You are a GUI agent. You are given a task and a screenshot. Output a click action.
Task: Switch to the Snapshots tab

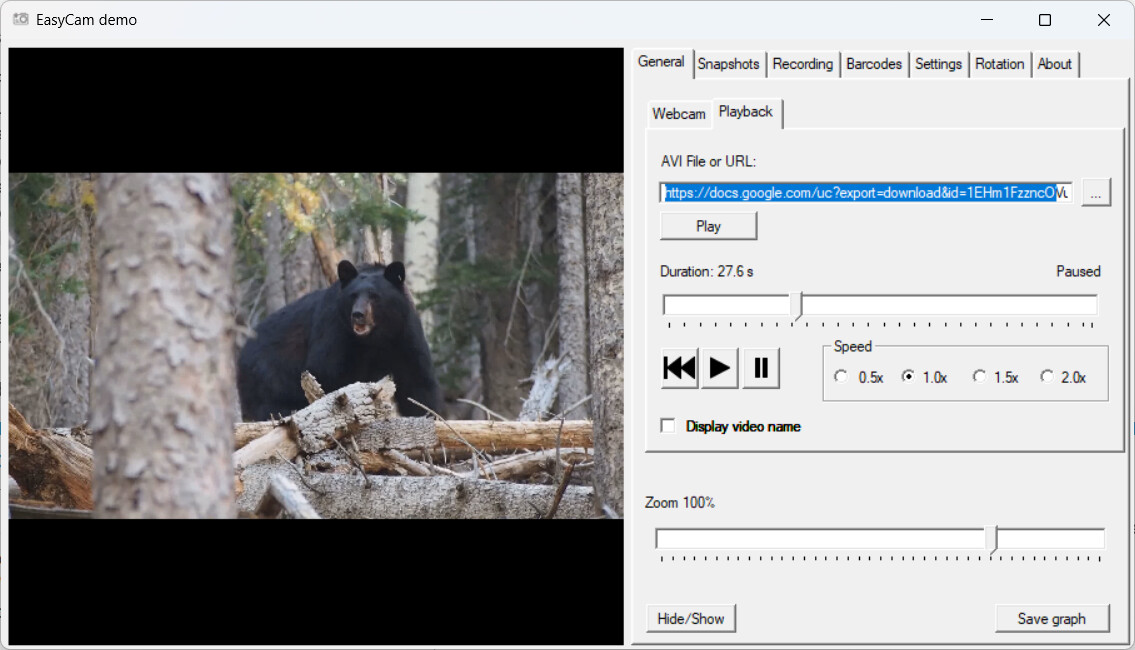pos(728,64)
